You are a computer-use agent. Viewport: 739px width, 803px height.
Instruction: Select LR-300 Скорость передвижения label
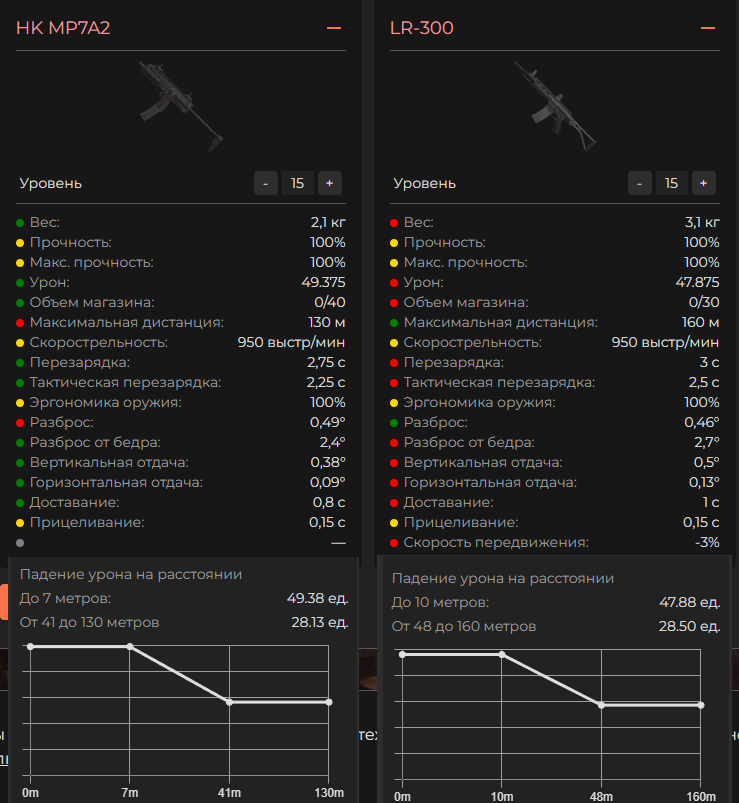[x=496, y=542]
